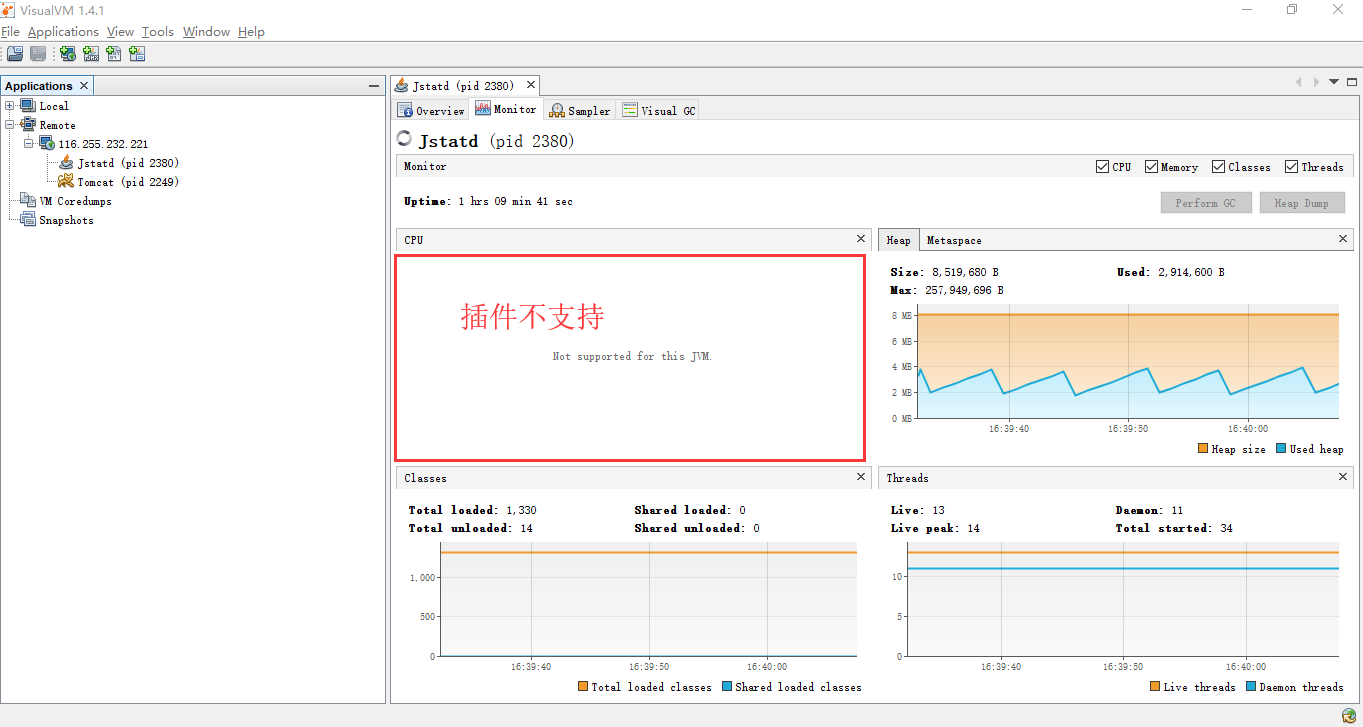Click the VisualVM logo in title bar
Screen dimensions: 1363x727
tap(8, 9)
